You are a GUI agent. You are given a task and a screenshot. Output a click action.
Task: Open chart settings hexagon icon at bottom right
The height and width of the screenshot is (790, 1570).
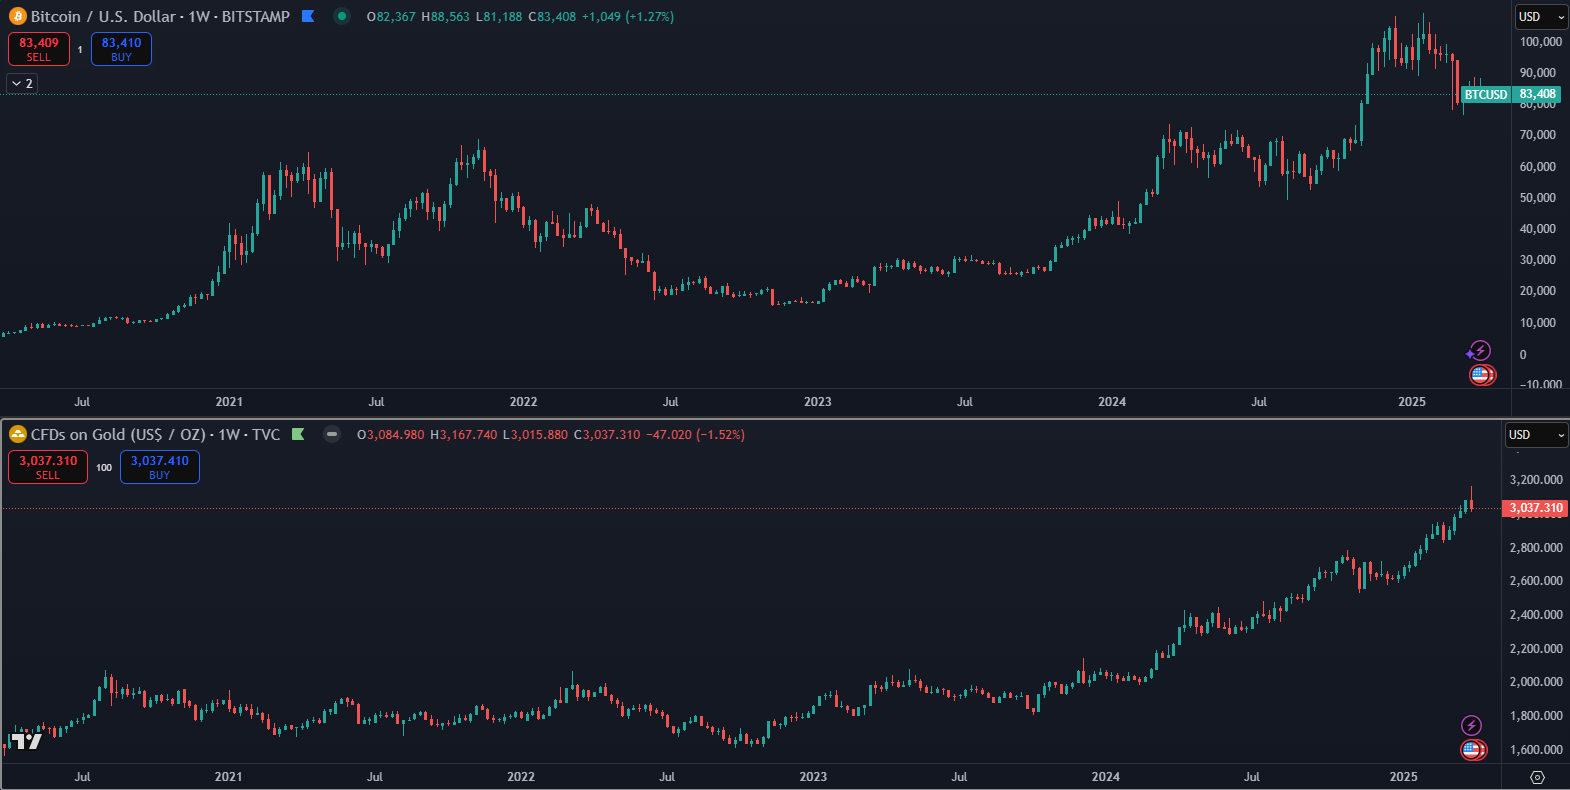[1538, 777]
